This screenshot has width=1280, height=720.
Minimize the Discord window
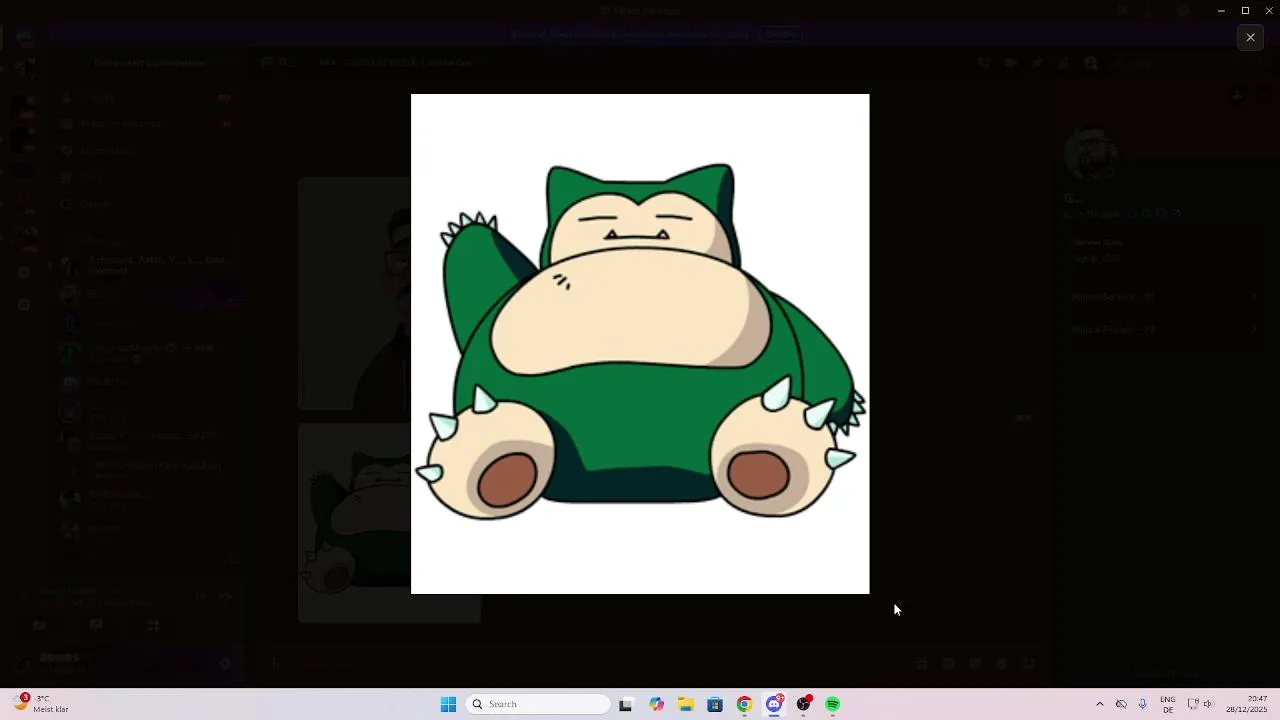pos(1221,10)
